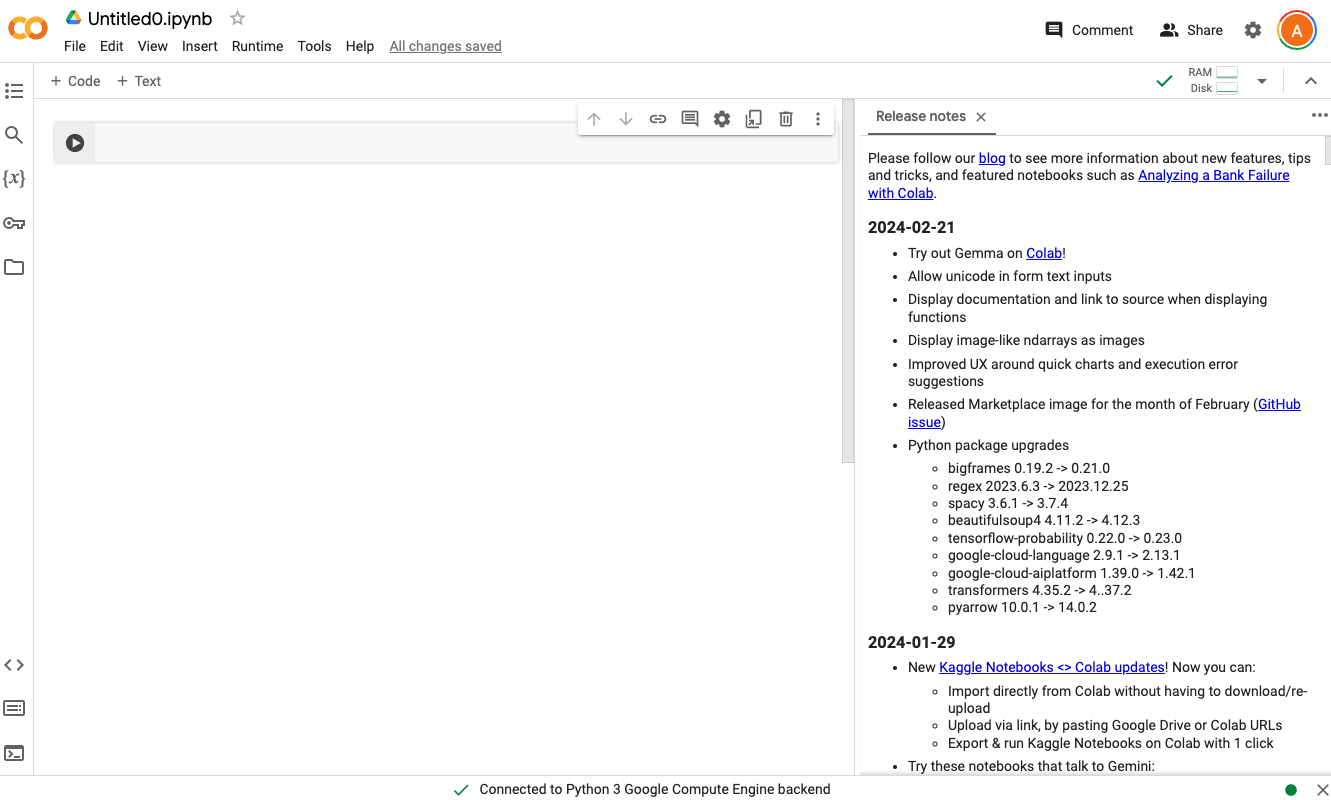Expand the RAM Disk connection dropdown arrow
1331x800 pixels.
(1262, 81)
